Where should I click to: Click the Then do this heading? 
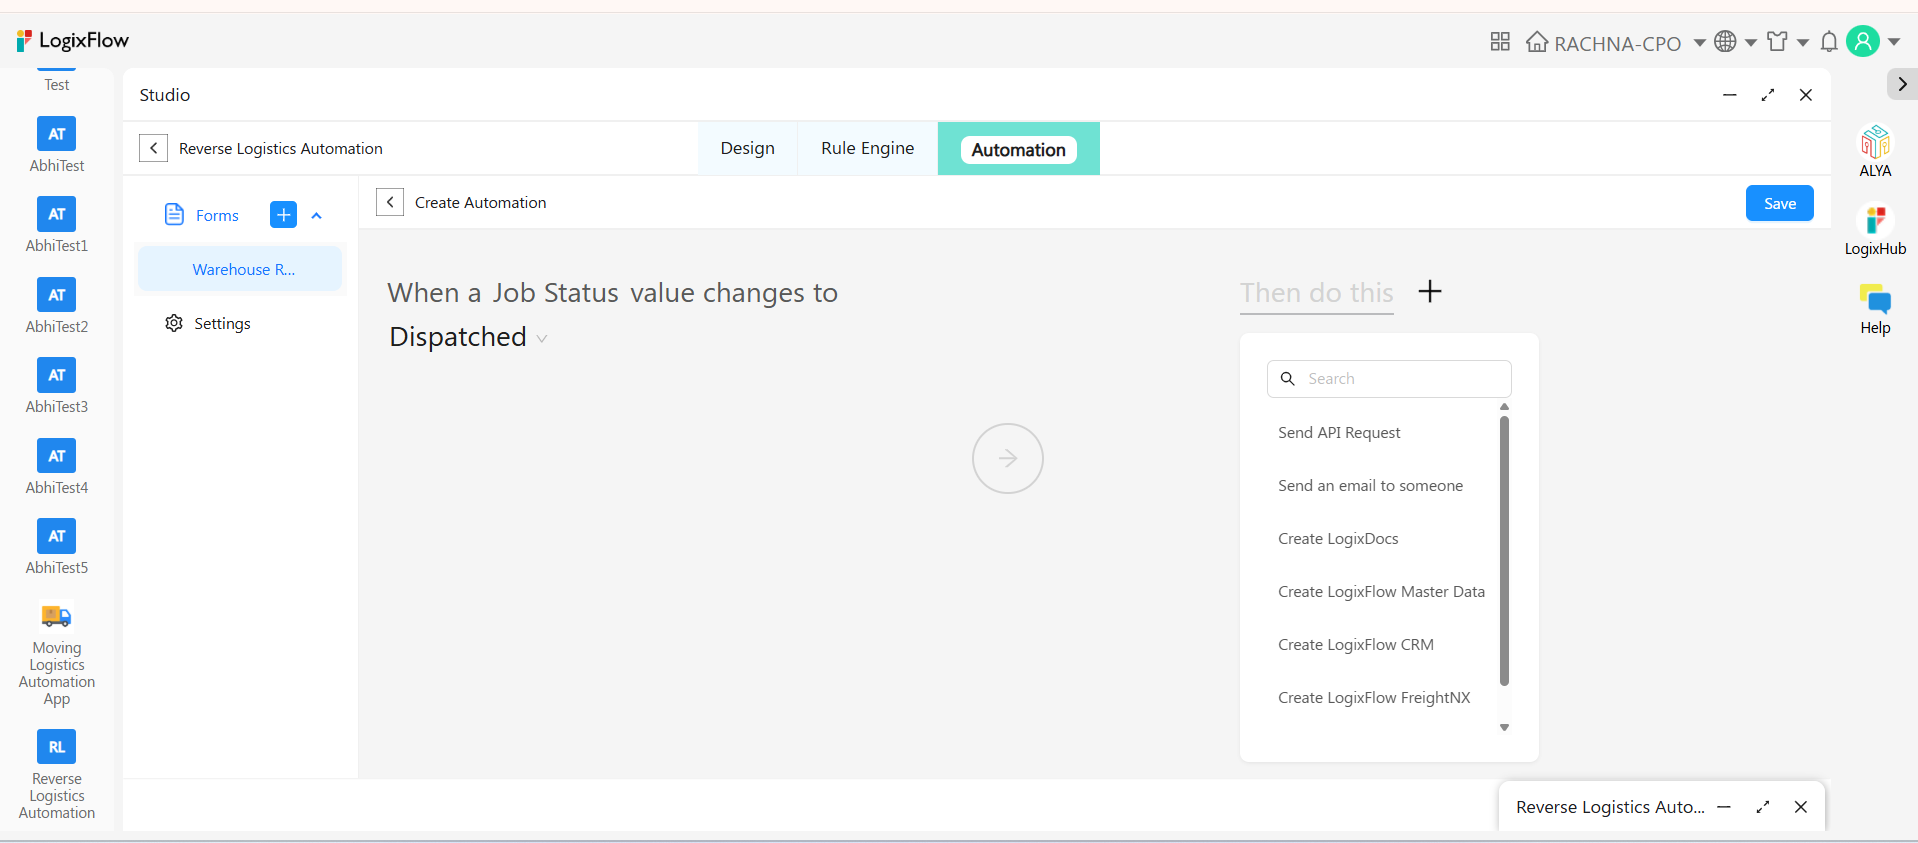tap(1317, 293)
